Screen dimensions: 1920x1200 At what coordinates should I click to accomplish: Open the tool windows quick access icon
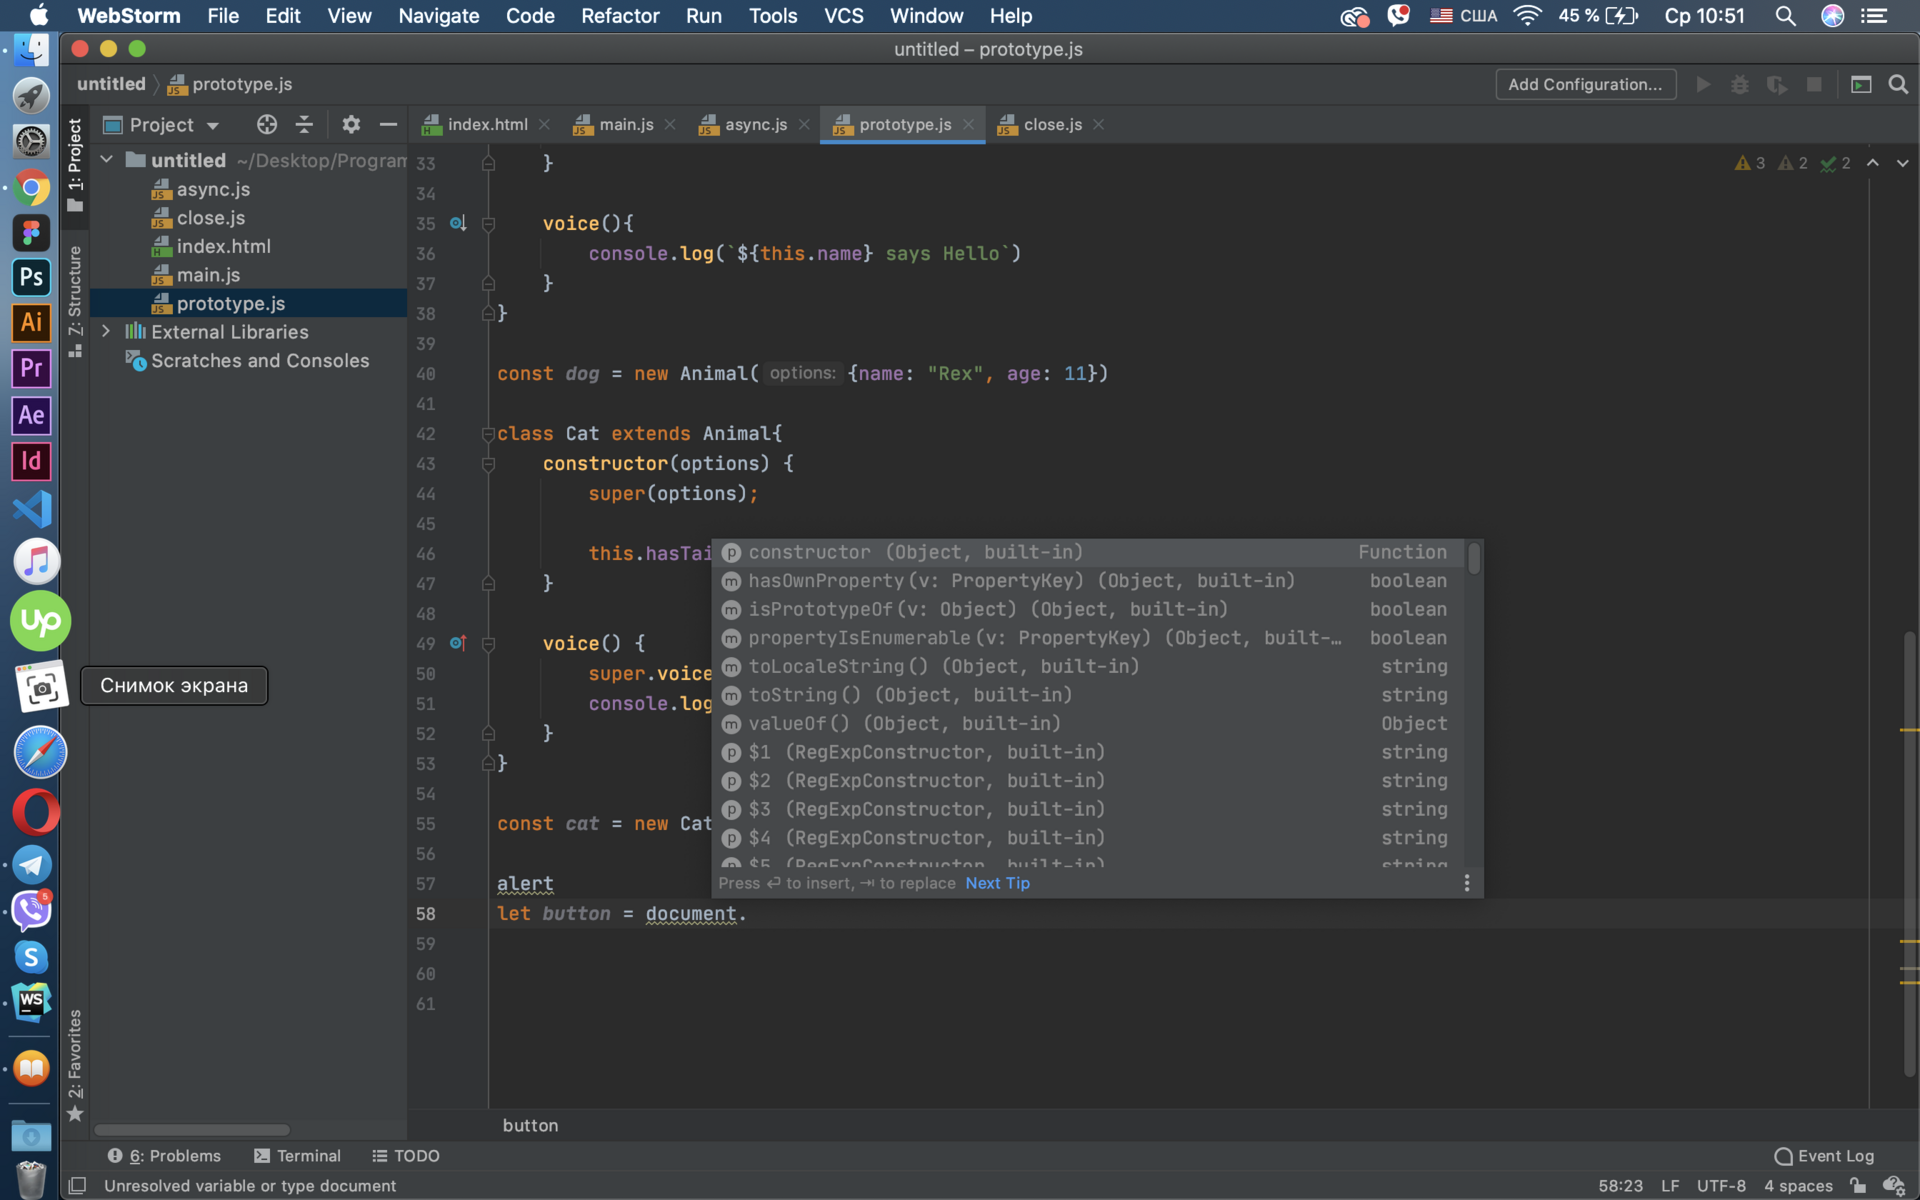tap(77, 1186)
